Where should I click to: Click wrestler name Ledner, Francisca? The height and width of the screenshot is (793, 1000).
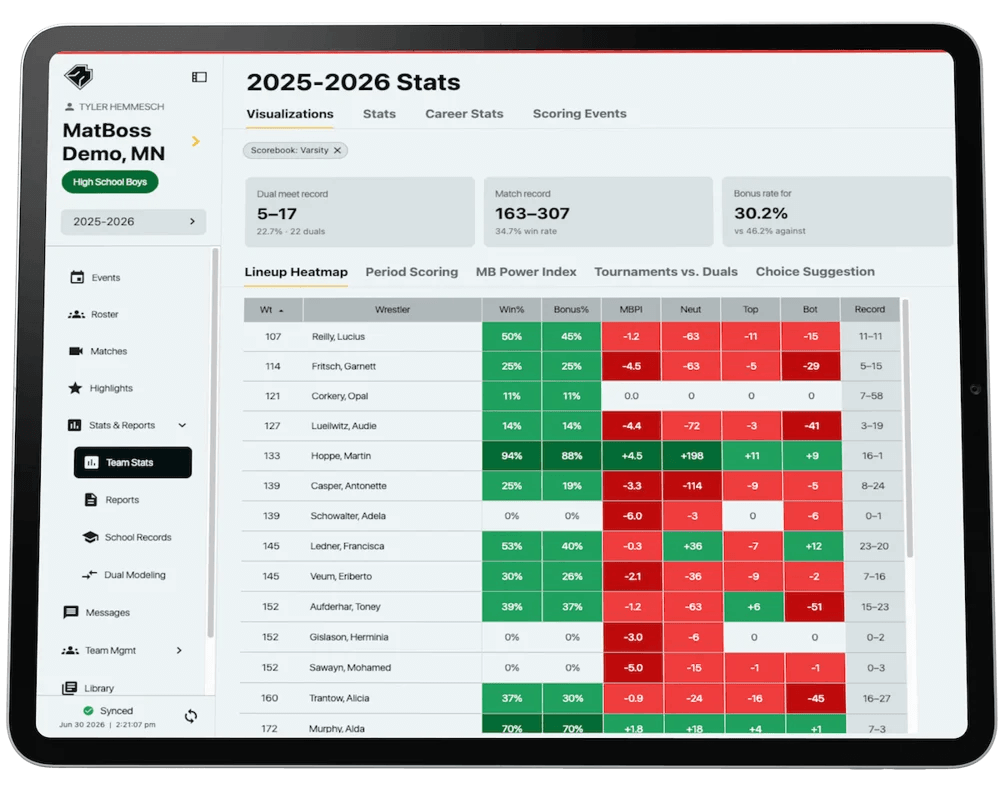point(347,546)
